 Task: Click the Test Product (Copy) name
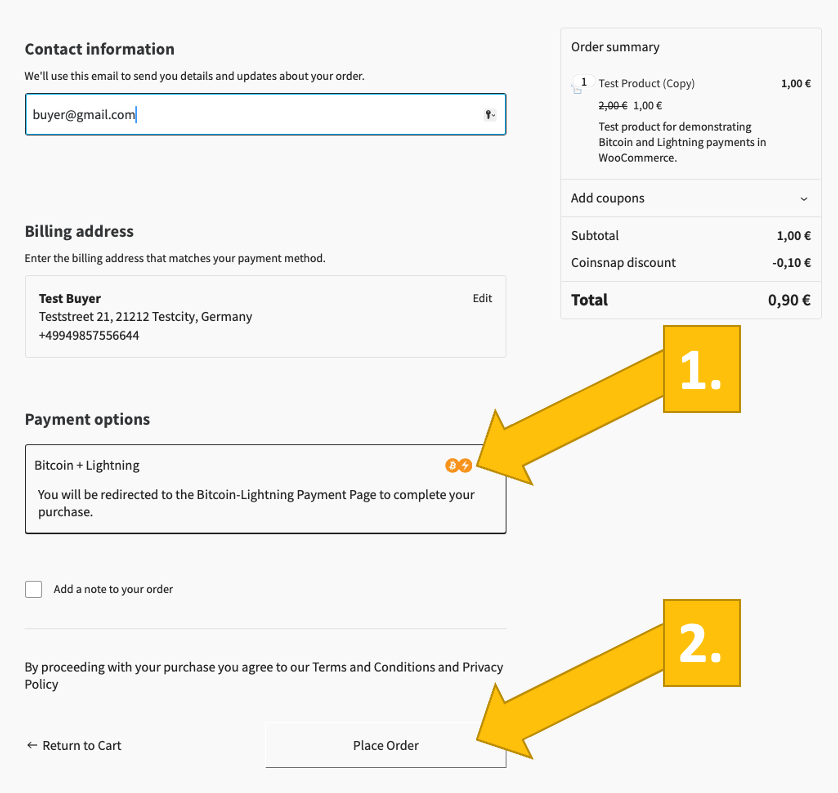click(x=646, y=84)
